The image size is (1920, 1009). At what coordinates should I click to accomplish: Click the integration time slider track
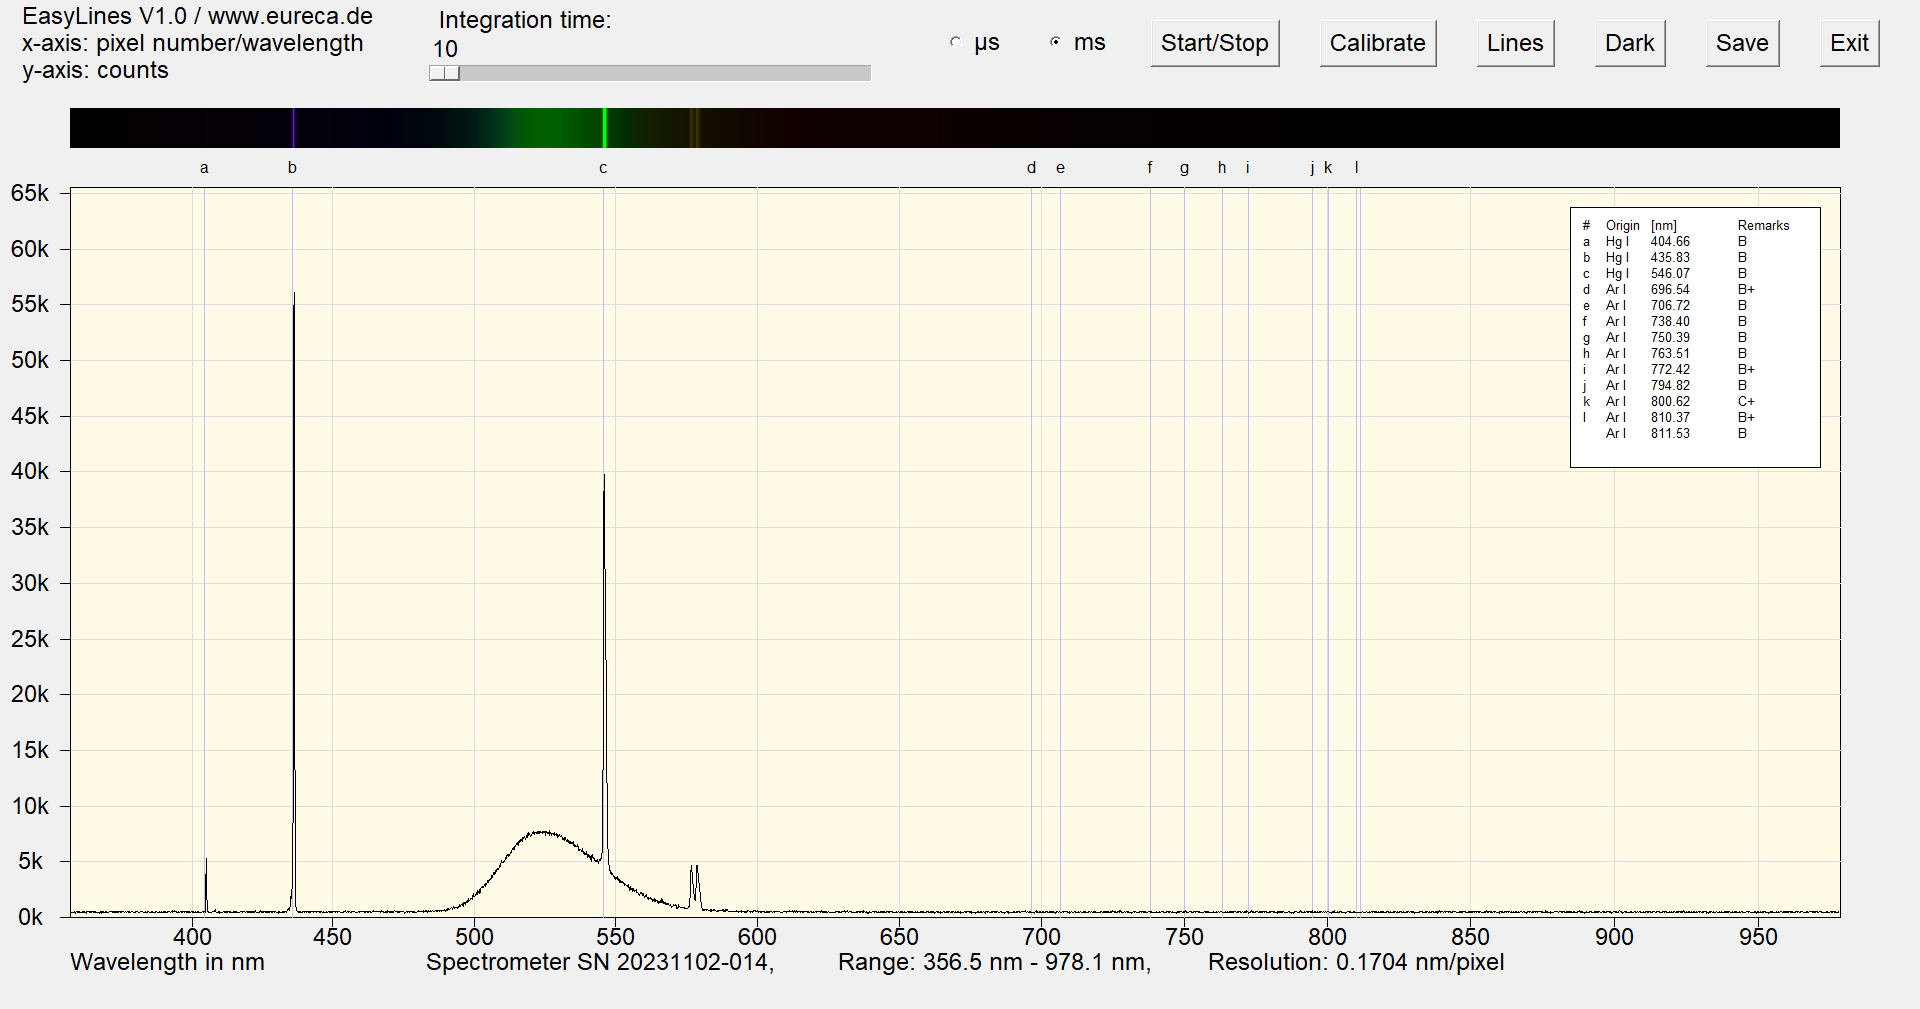[650, 73]
